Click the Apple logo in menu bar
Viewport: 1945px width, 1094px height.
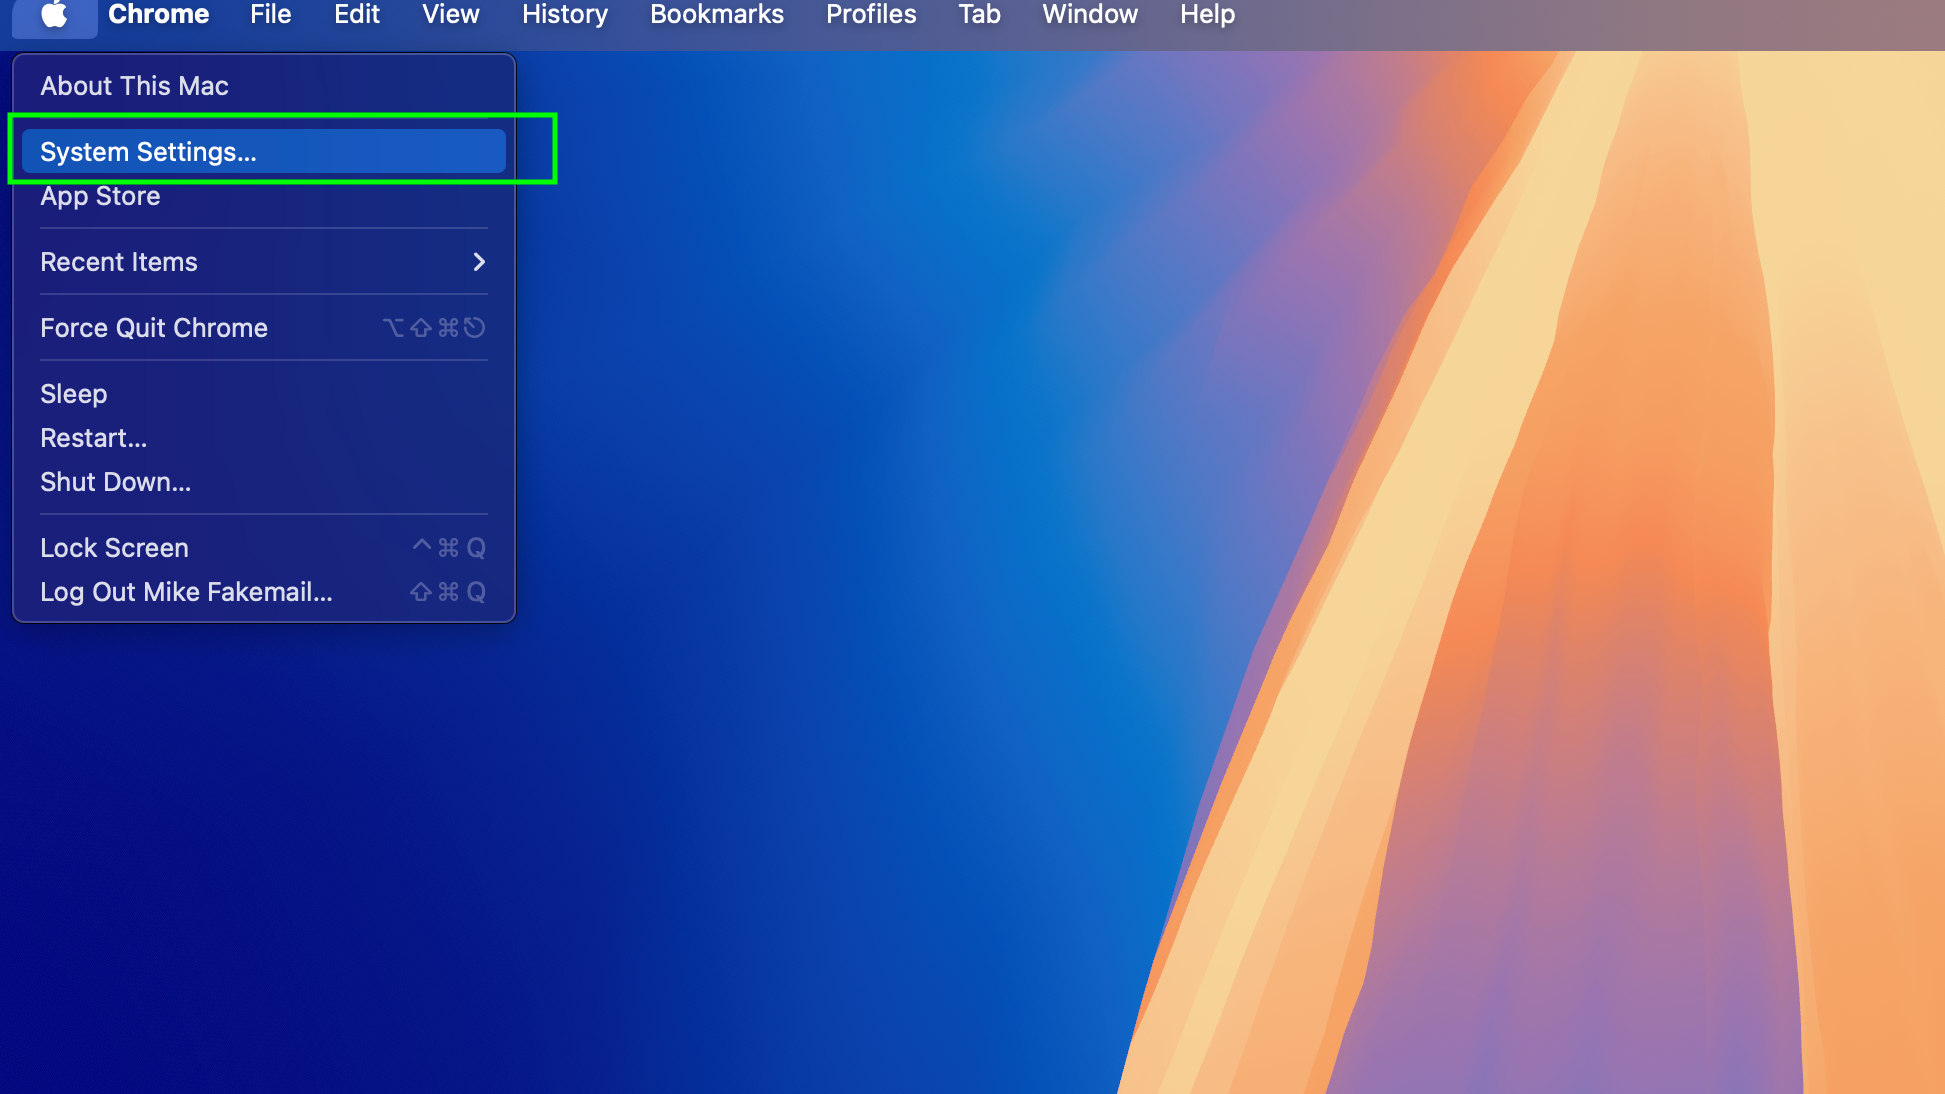(x=54, y=15)
